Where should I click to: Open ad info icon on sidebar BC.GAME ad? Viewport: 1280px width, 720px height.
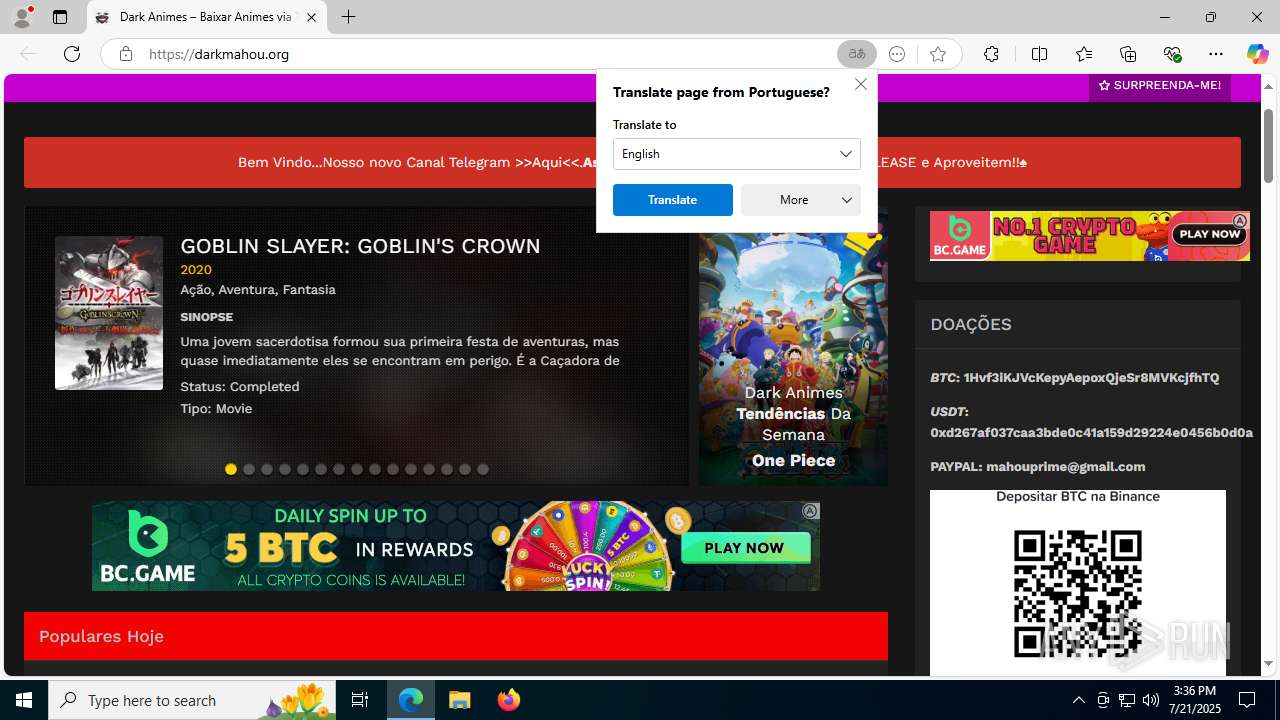[x=1240, y=220]
